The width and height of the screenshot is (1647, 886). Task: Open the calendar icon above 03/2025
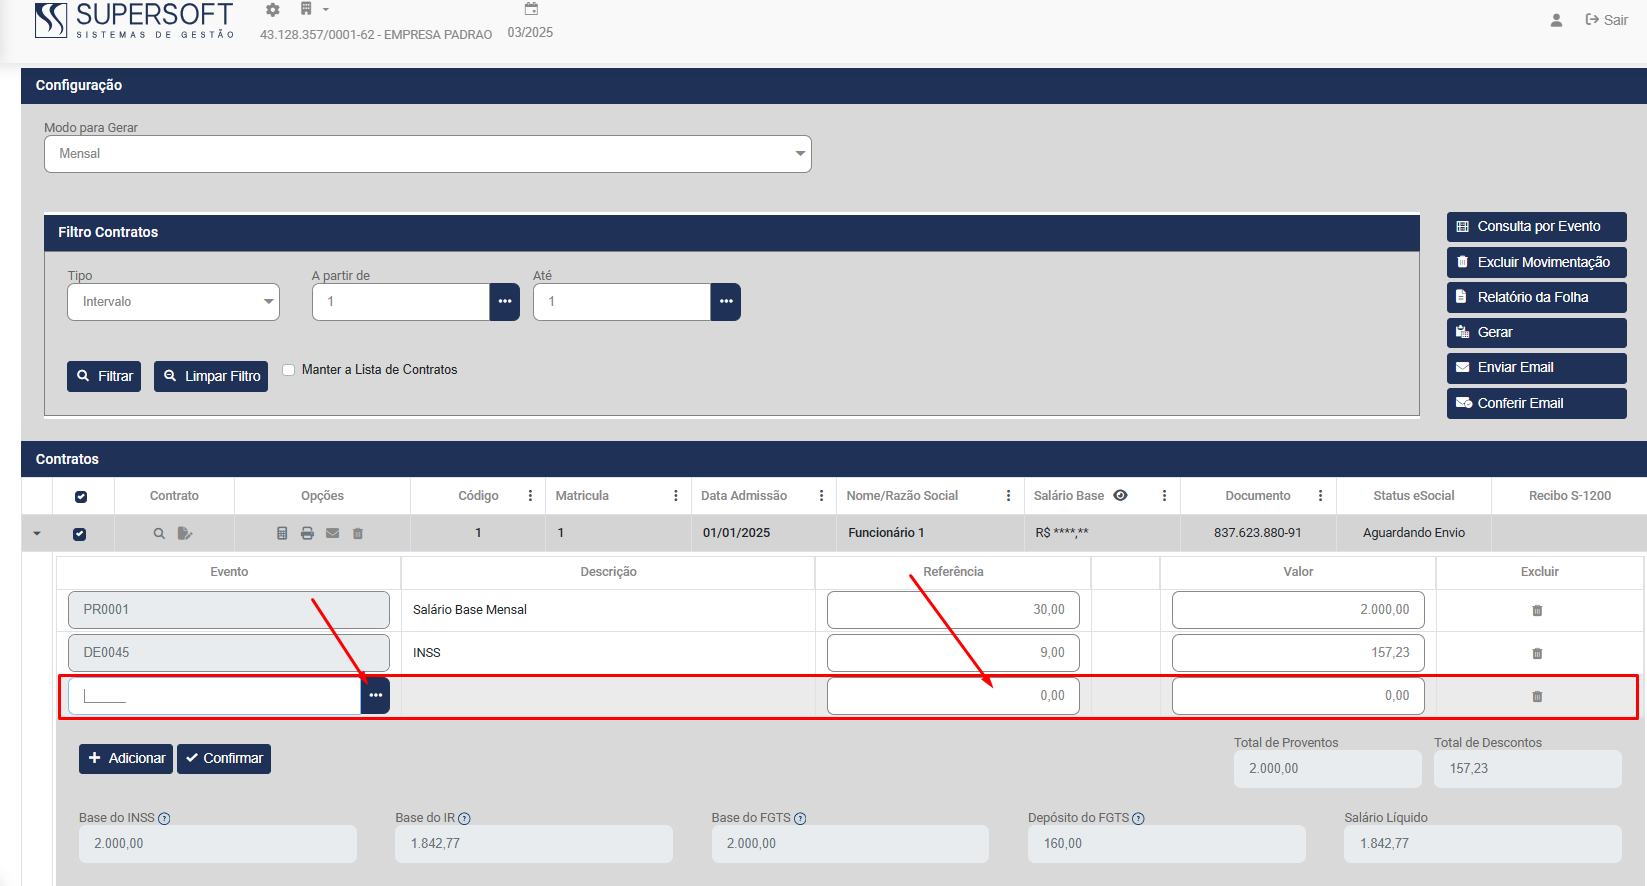click(531, 9)
